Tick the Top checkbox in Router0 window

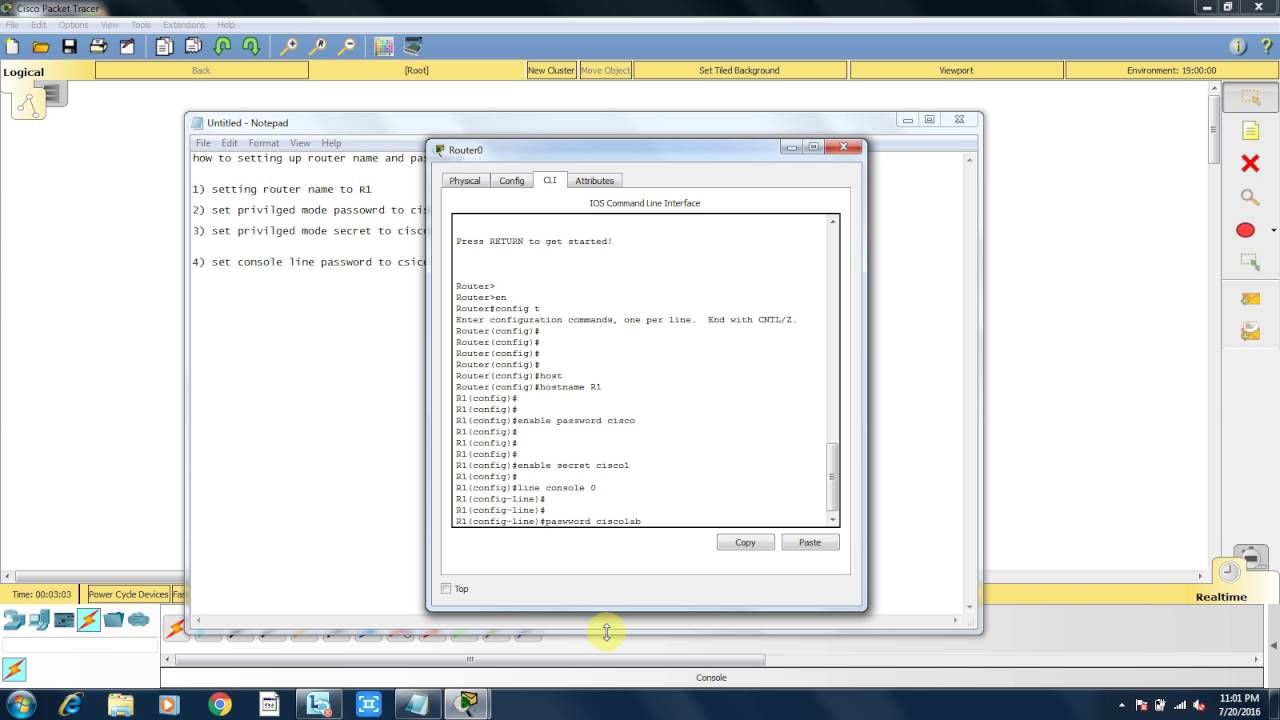coord(446,589)
